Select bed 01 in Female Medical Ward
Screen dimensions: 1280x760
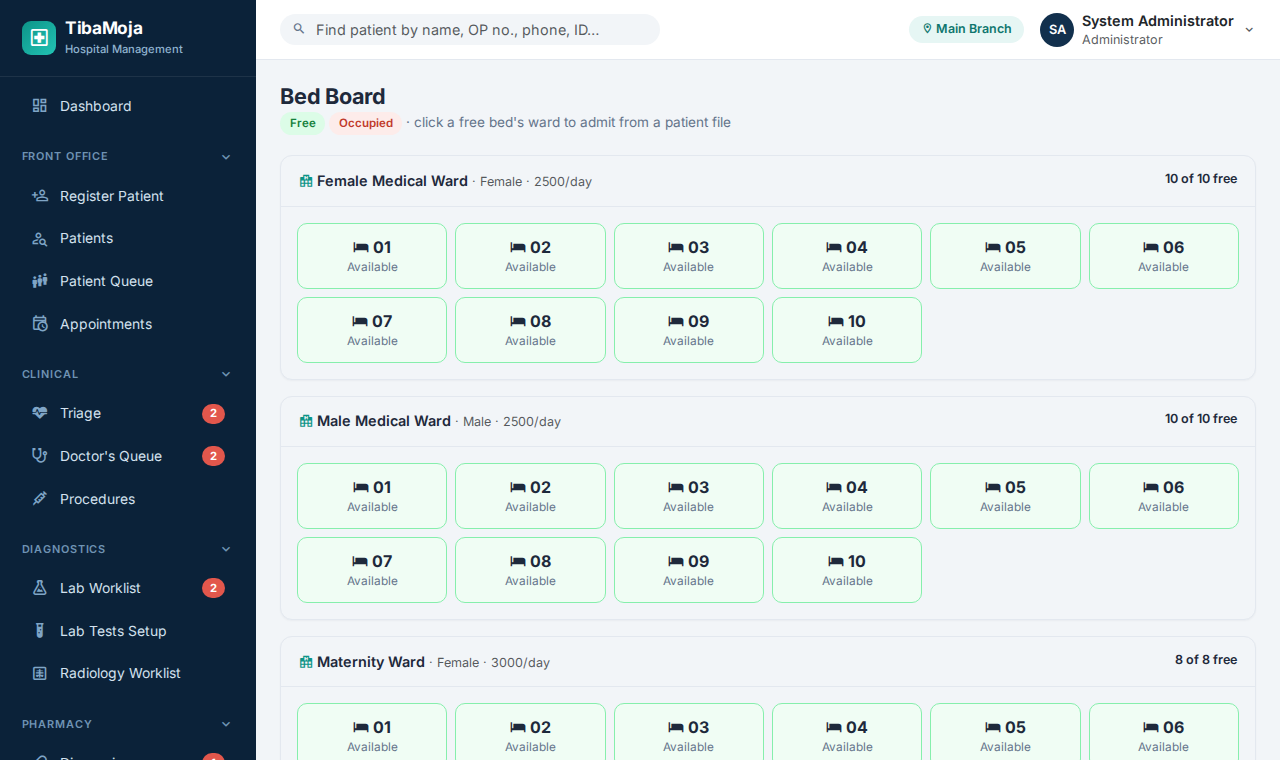[372, 256]
